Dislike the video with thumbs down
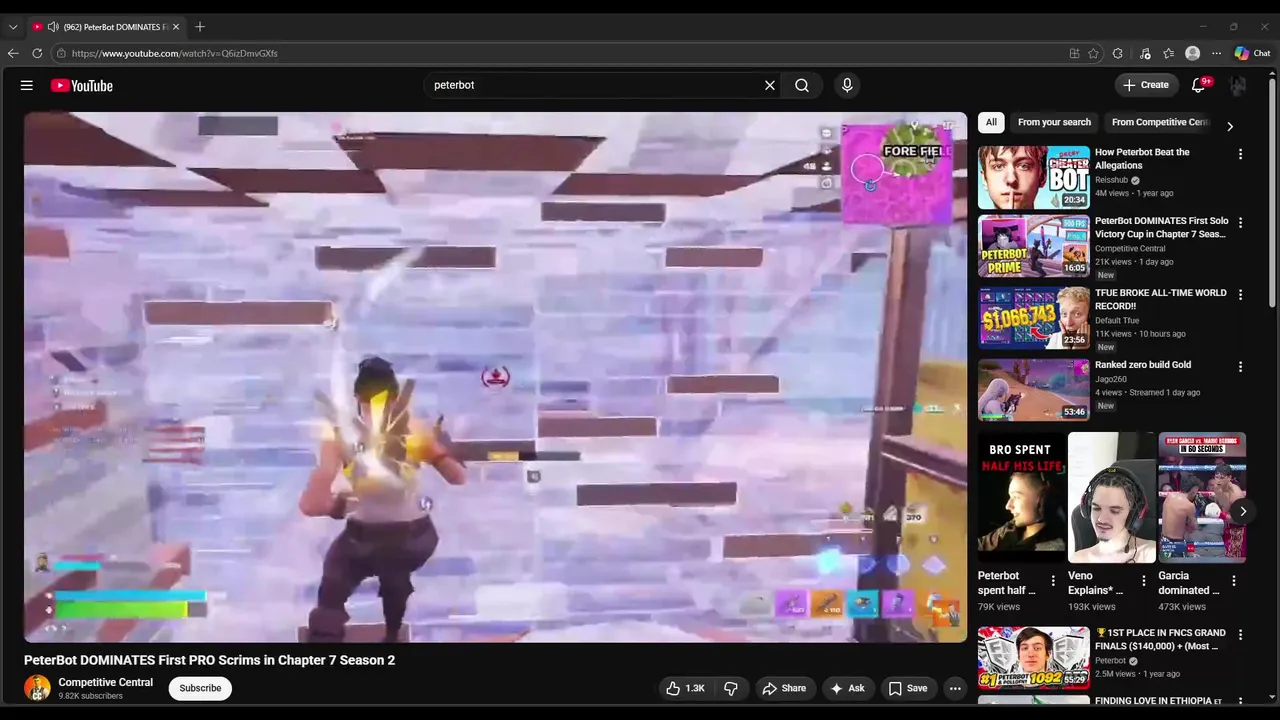1280x720 pixels. tap(731, 688)
